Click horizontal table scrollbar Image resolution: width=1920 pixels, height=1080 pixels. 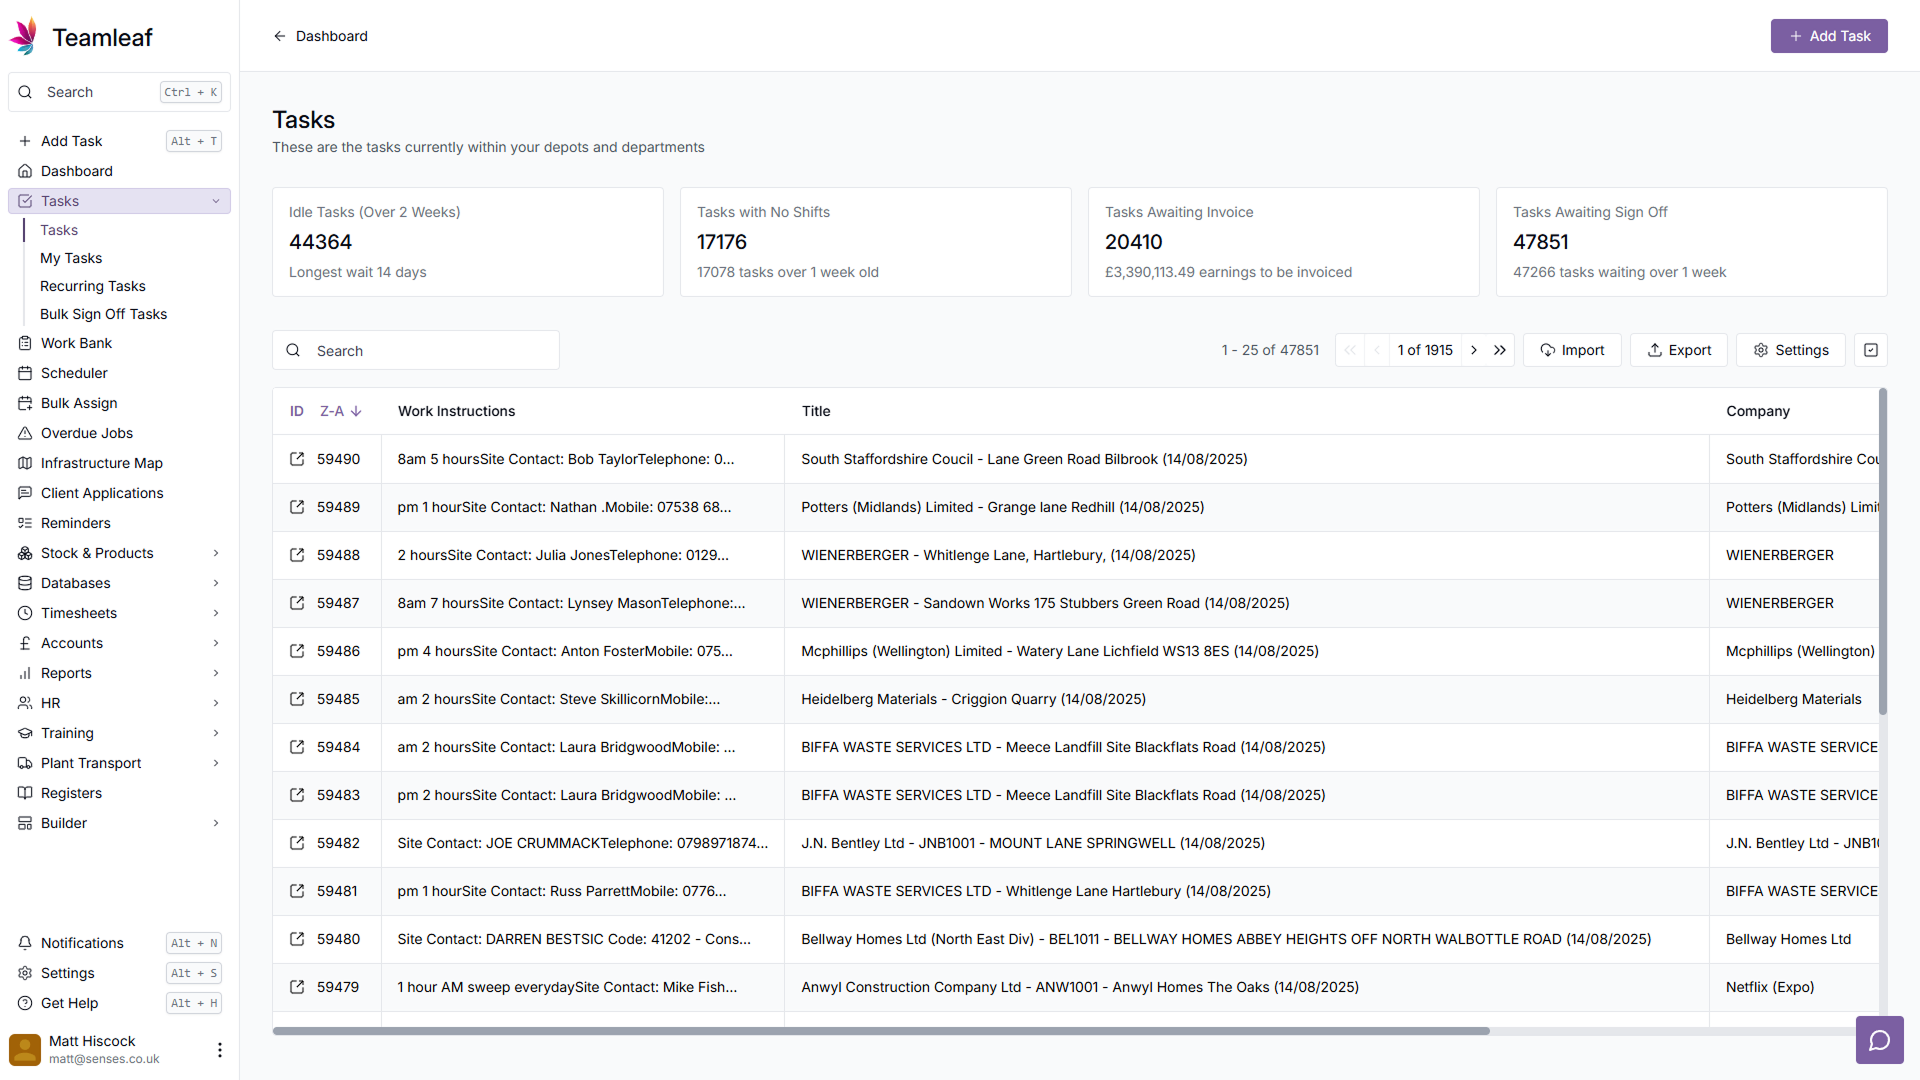881,1031
